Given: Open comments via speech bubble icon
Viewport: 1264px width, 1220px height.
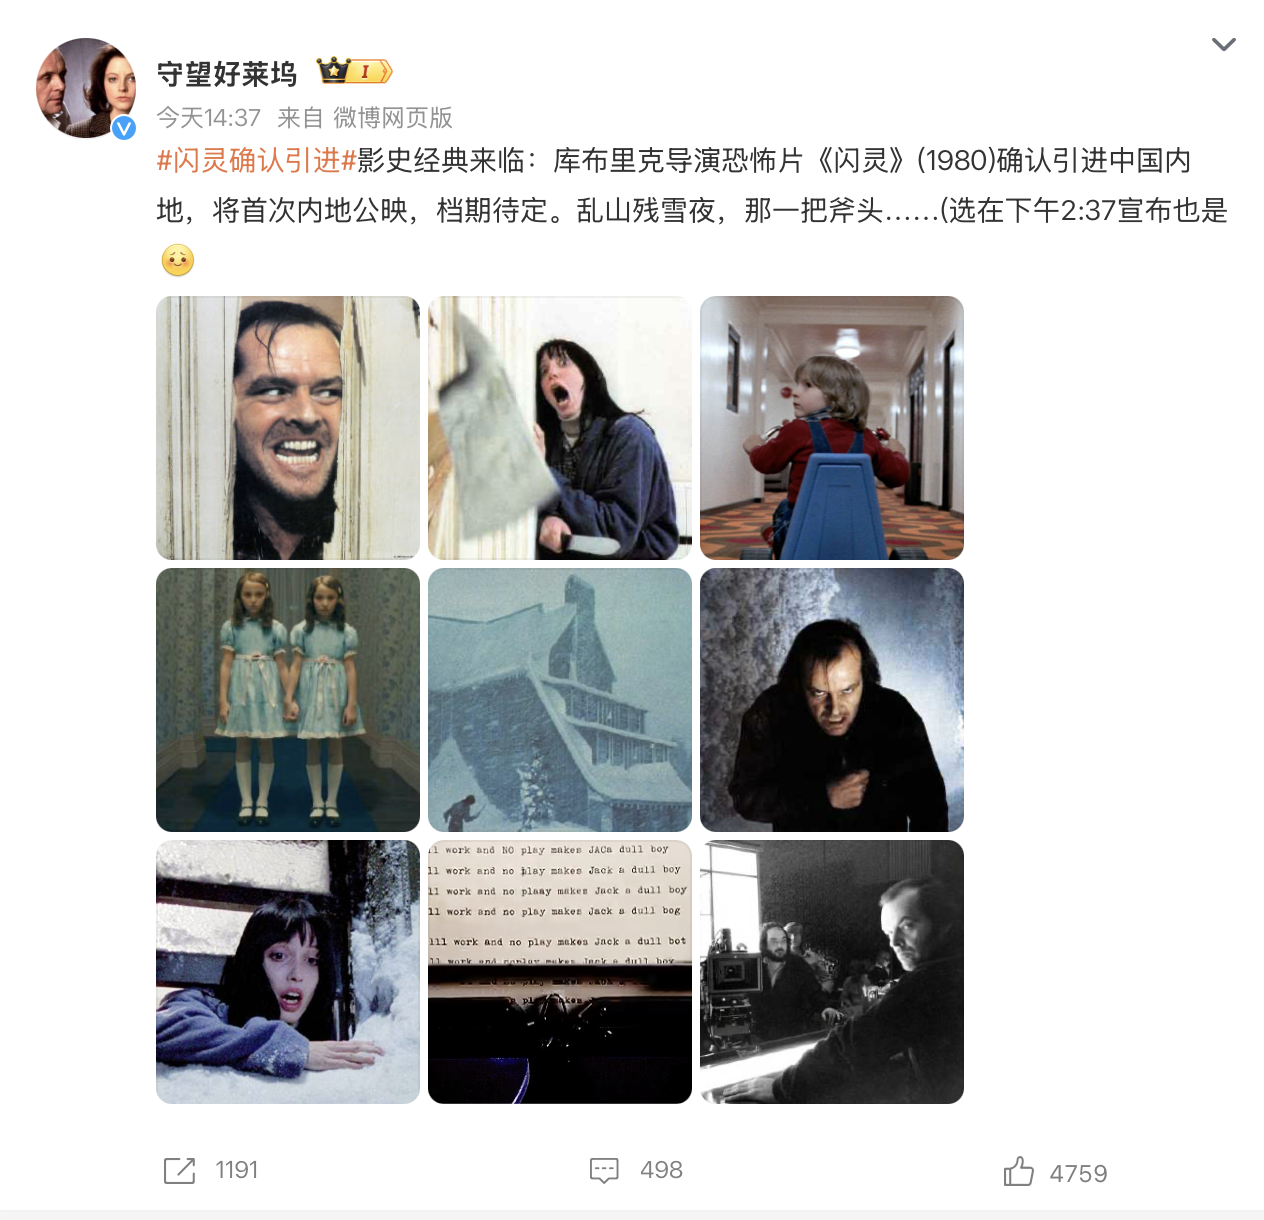Looking at the screenshot, I should 604,1170.
